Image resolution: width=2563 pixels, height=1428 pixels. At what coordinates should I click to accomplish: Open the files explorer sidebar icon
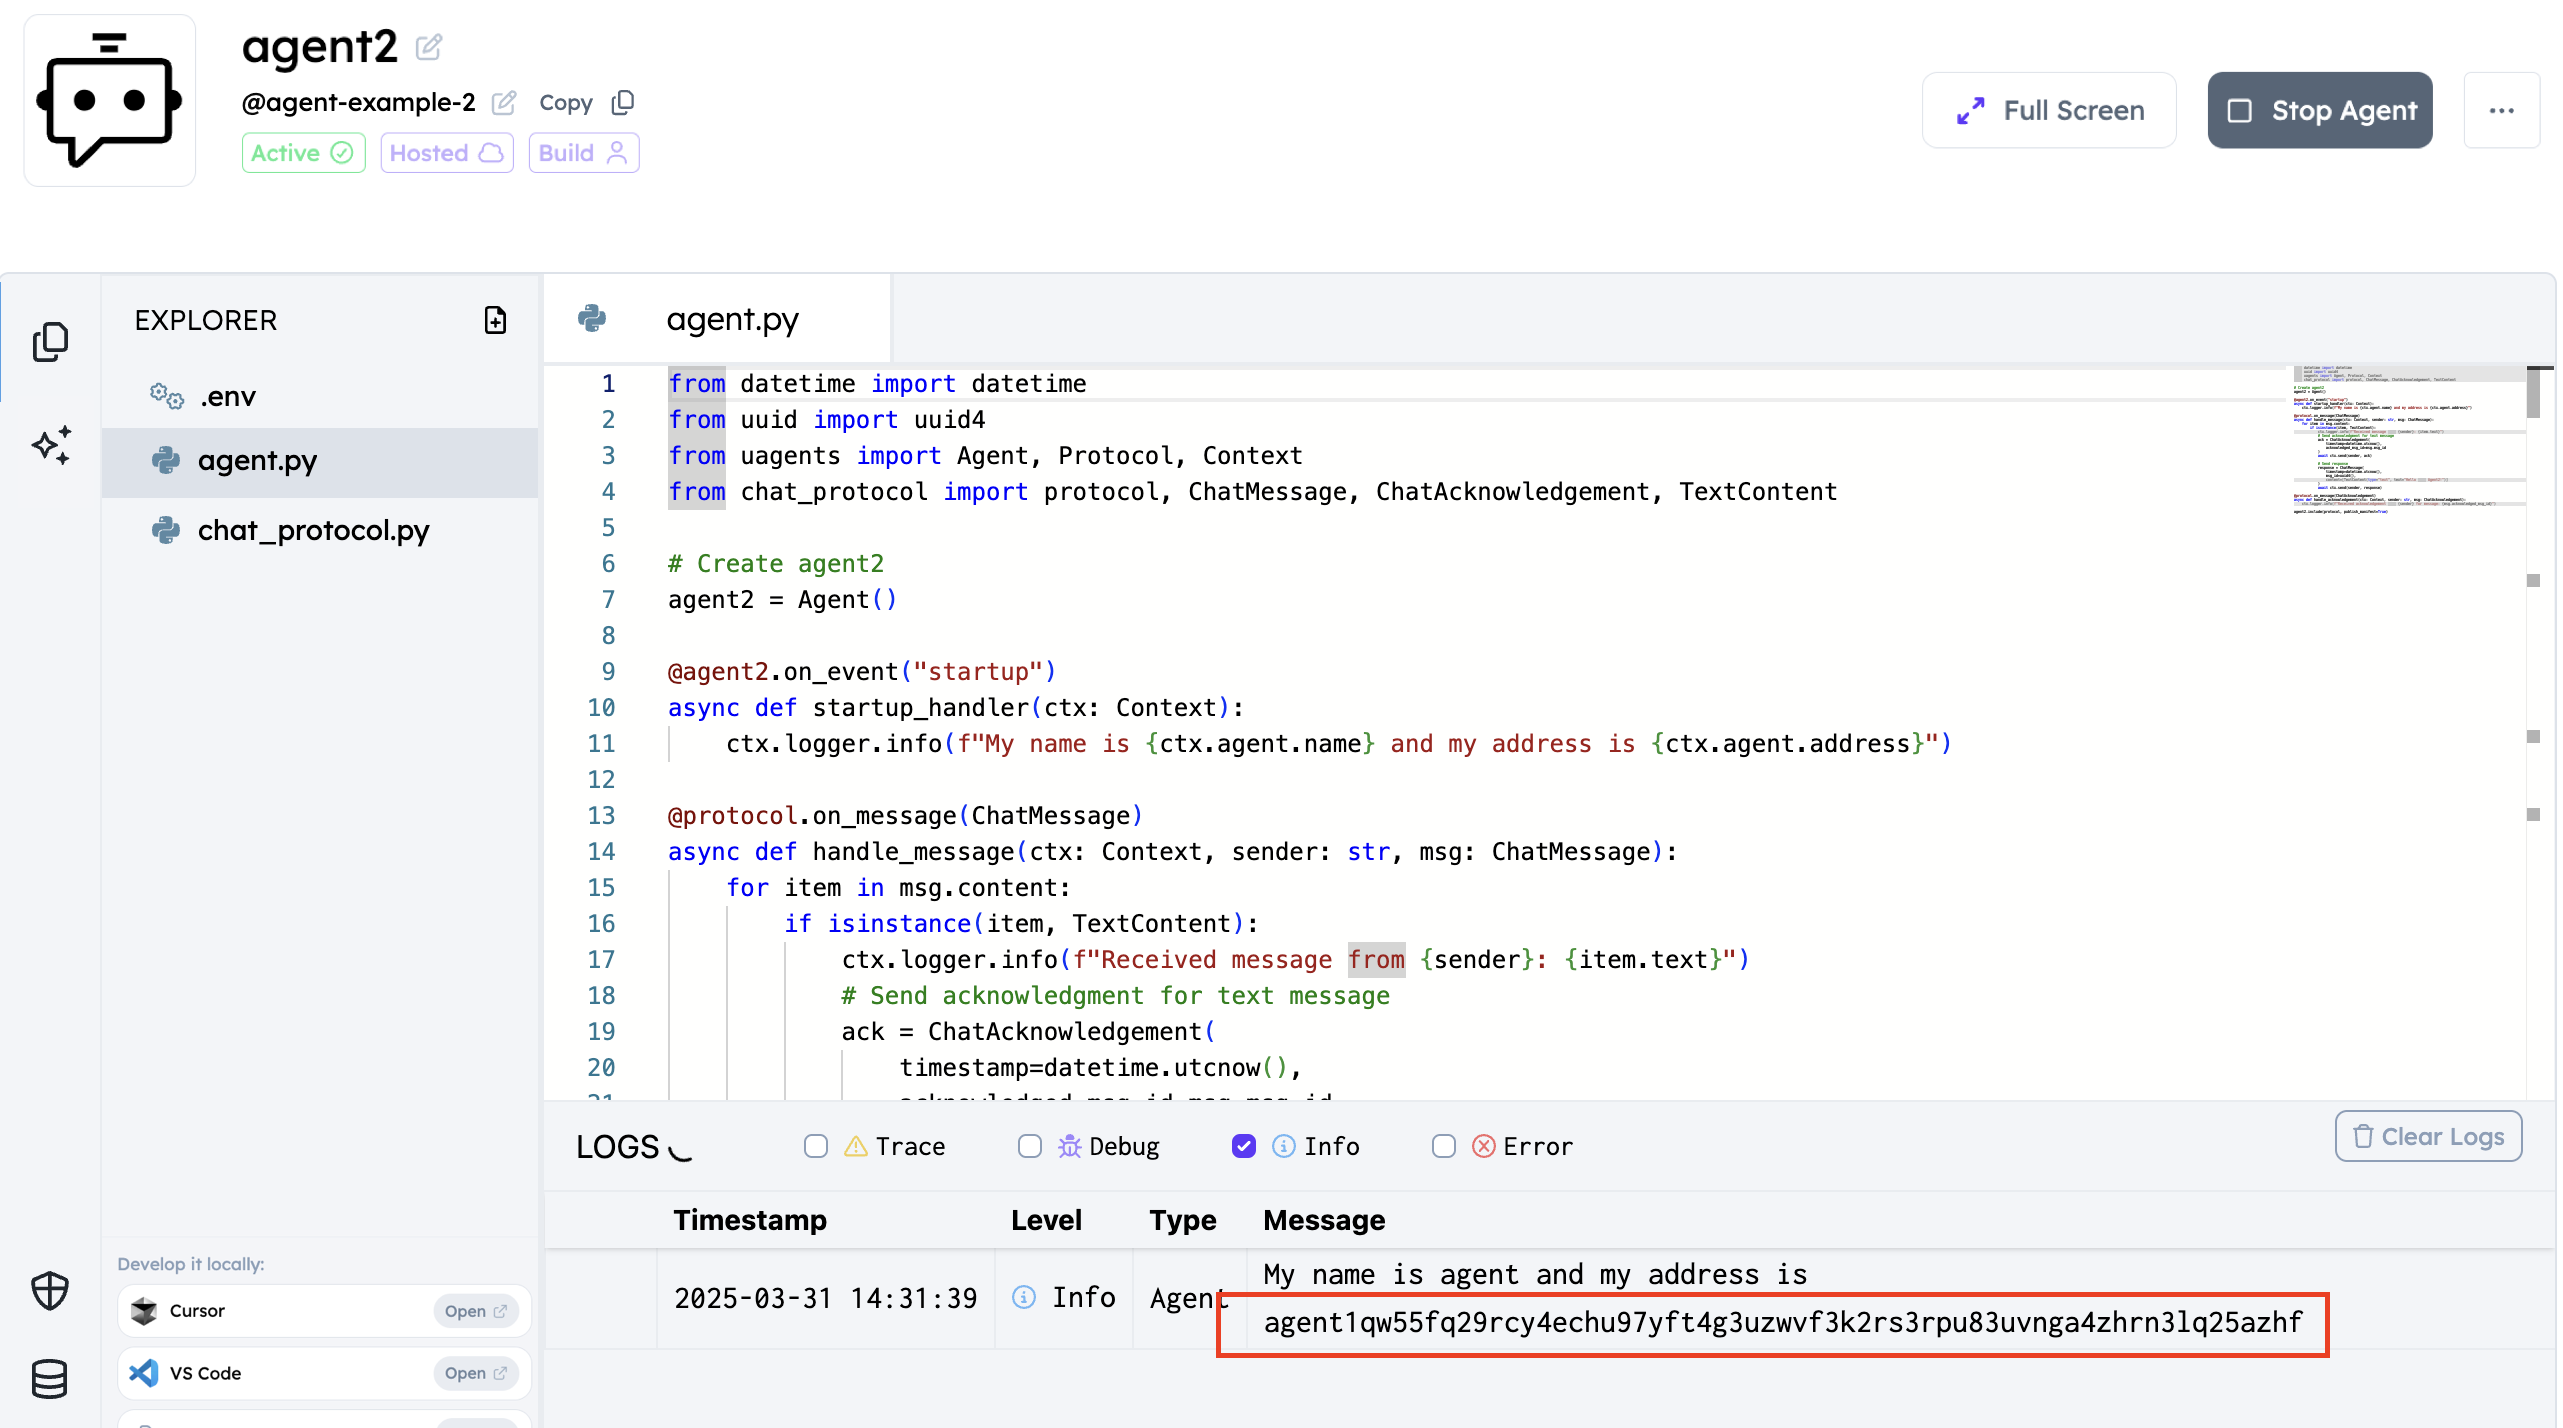point(50,342)
